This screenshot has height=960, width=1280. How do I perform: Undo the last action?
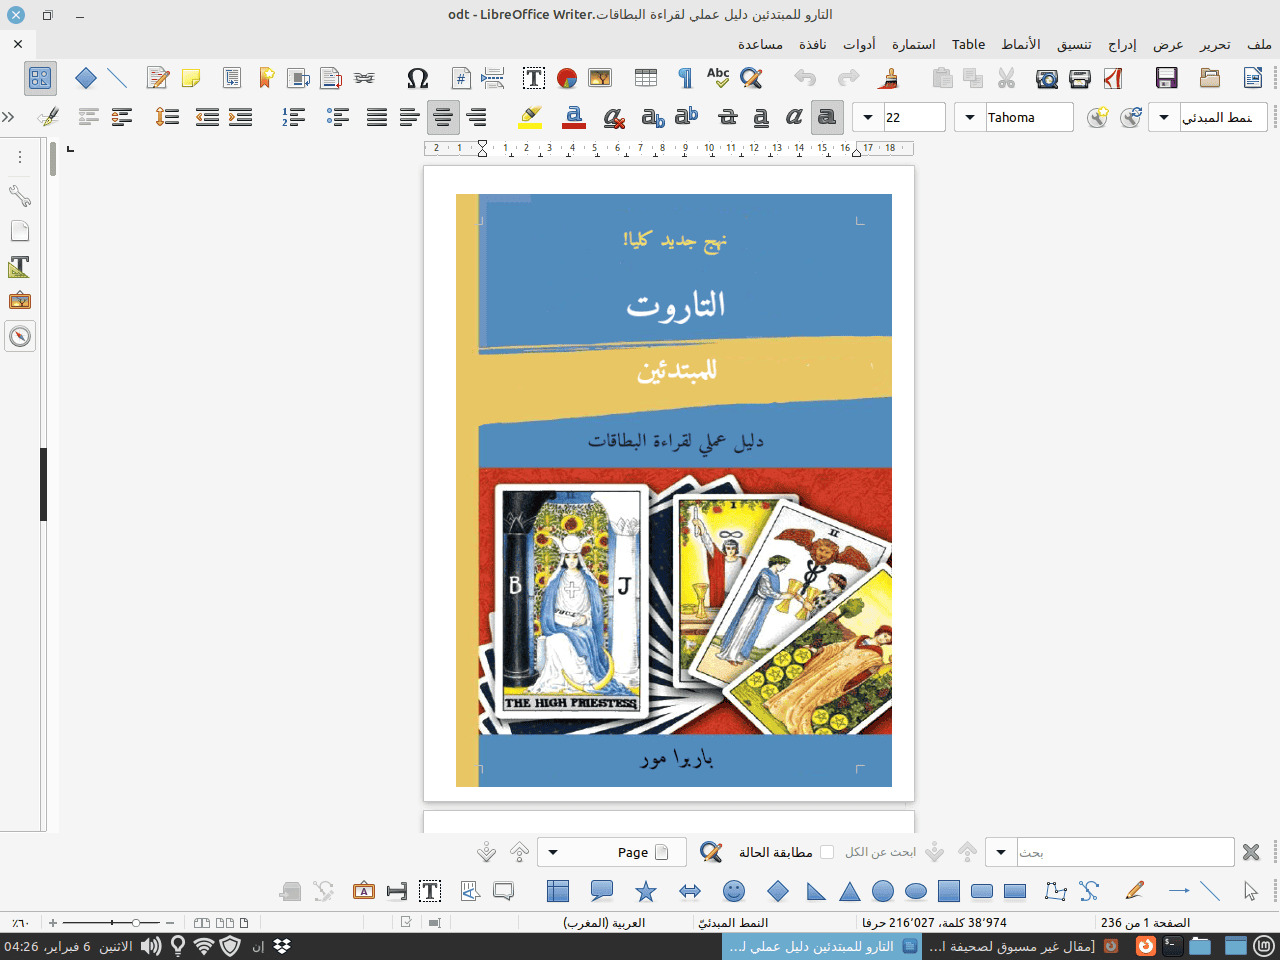point(806,78)
